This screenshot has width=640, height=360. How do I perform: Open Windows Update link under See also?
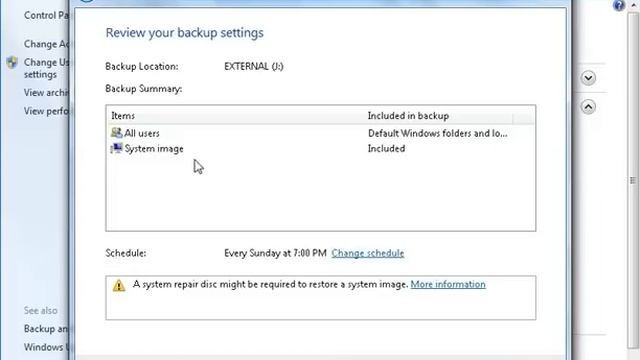46,347
